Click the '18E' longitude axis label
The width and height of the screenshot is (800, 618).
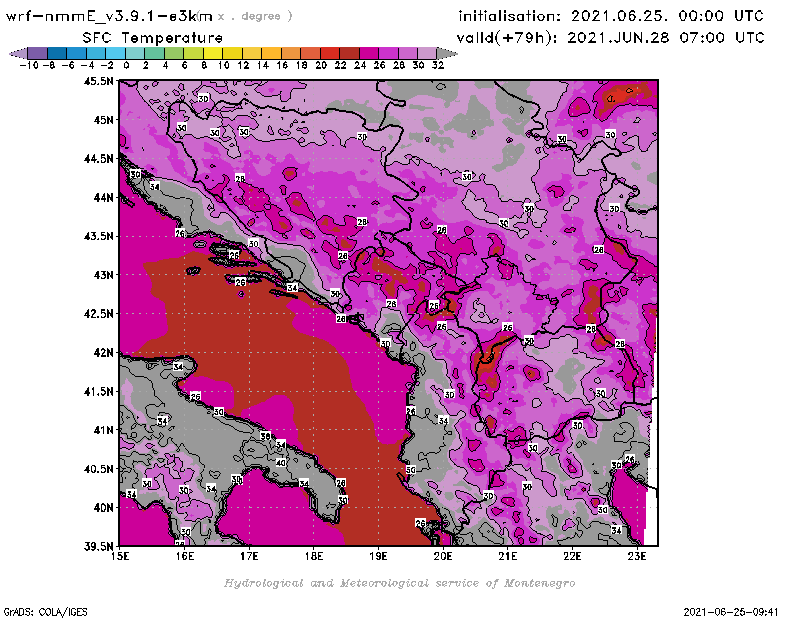(314, 556)
